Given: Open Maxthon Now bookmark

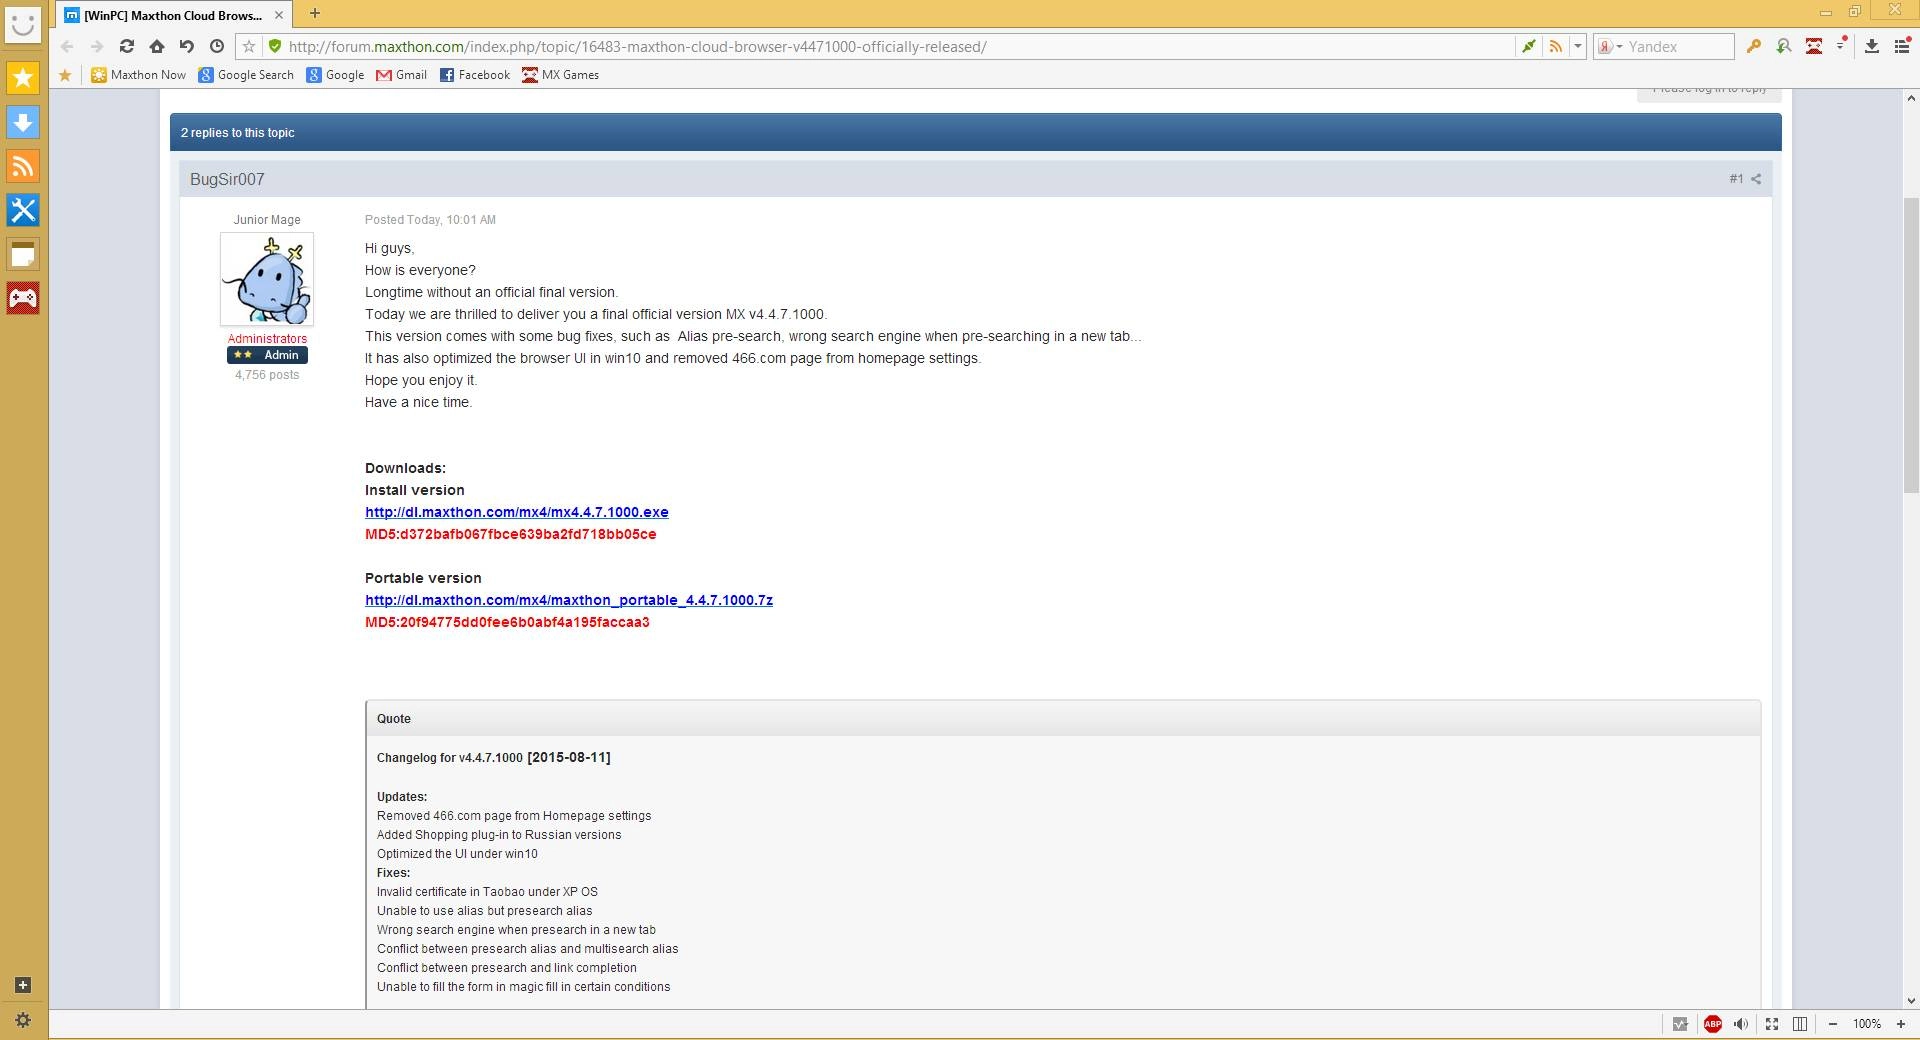Looking at the screenshot, I should (x=138, y=75).
